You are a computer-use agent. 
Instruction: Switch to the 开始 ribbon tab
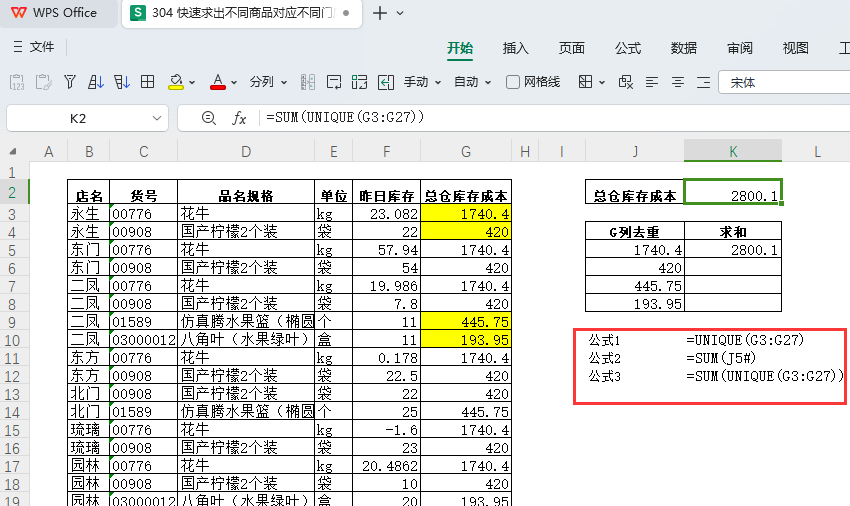[x=460, y=48]
